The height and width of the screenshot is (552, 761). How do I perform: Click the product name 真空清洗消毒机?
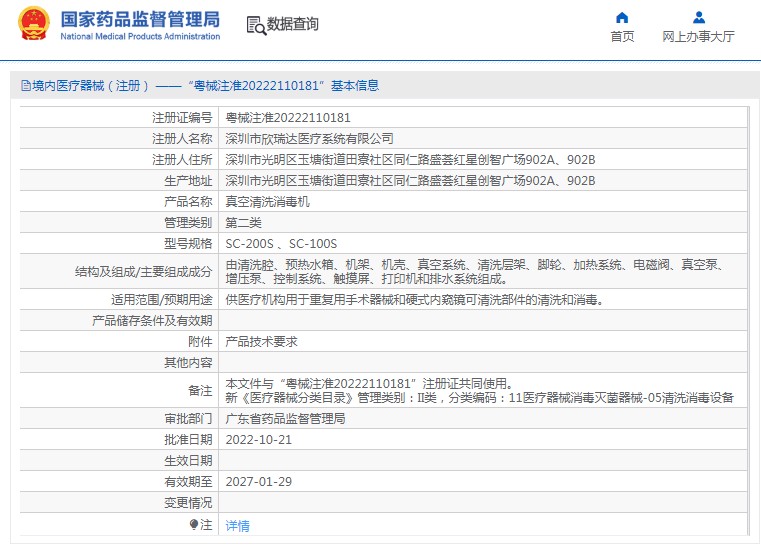click(x=267, y=201)
